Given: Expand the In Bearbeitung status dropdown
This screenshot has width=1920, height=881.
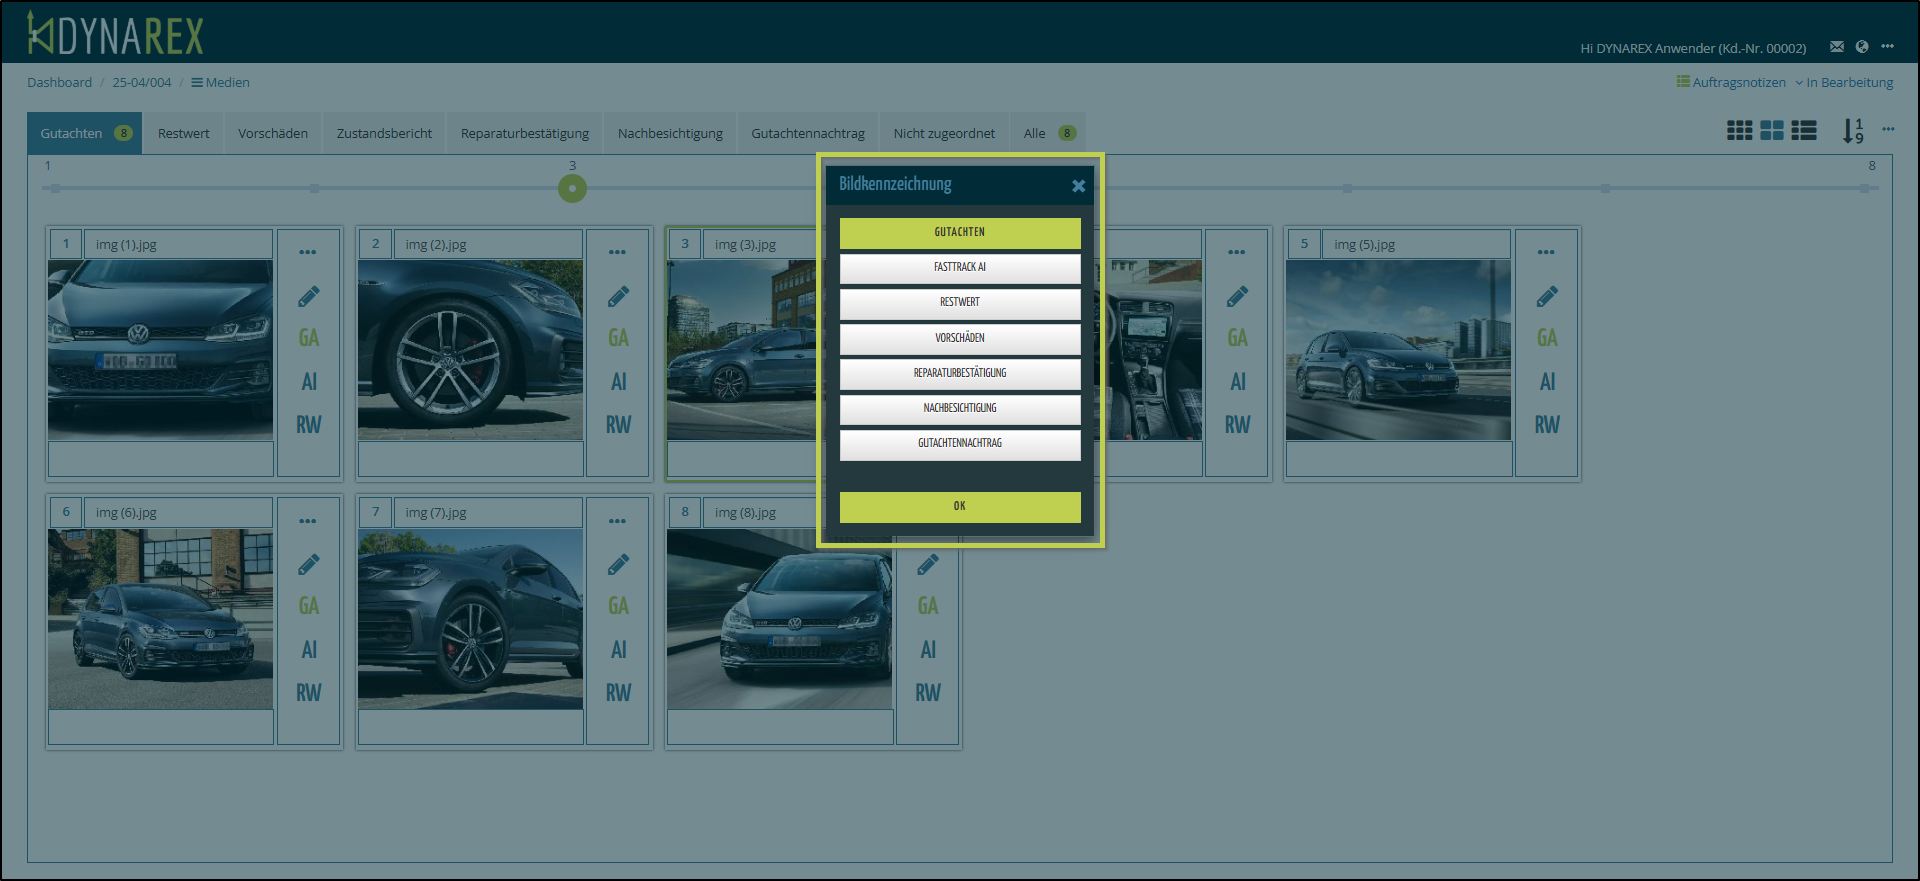Looking at the screenshot, I should (1843, 82).
